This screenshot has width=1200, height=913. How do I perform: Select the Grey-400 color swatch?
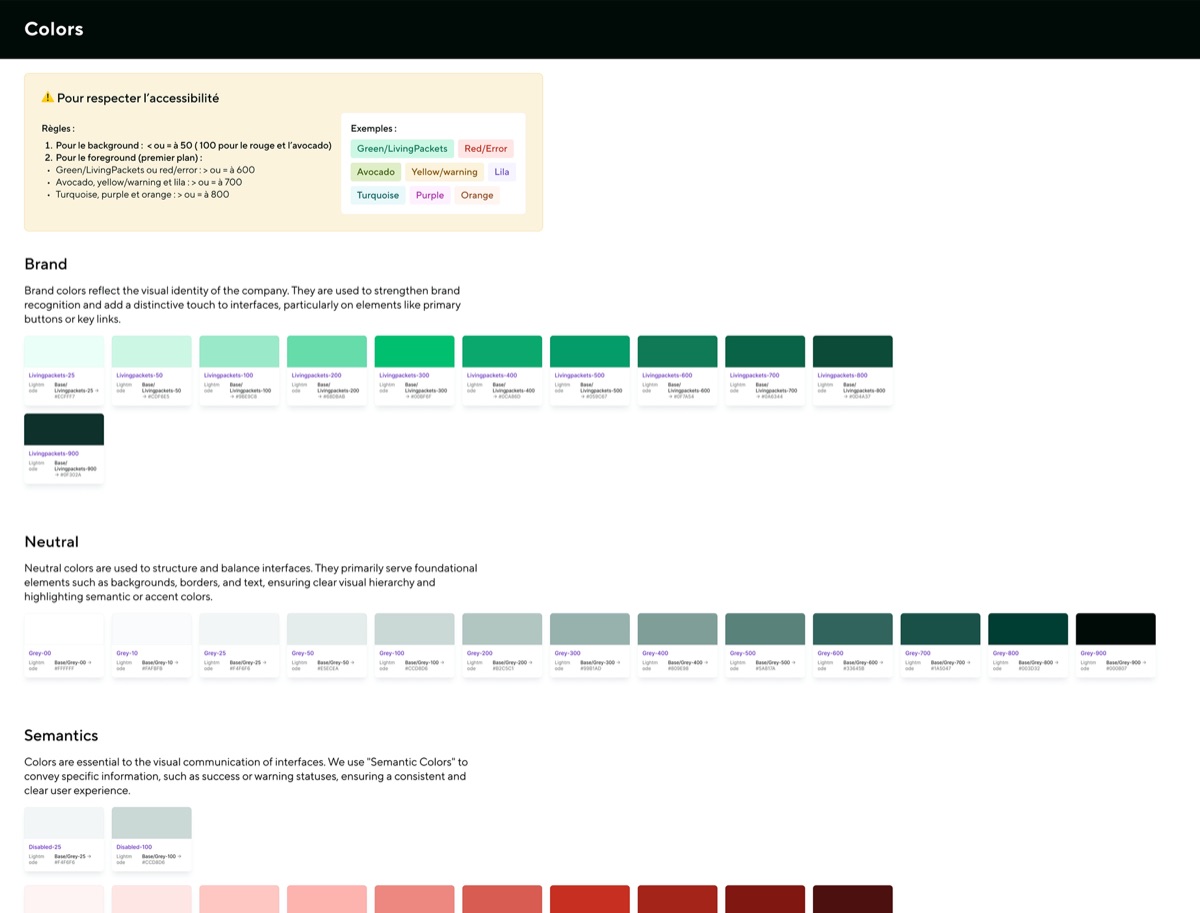click(678, 629)
